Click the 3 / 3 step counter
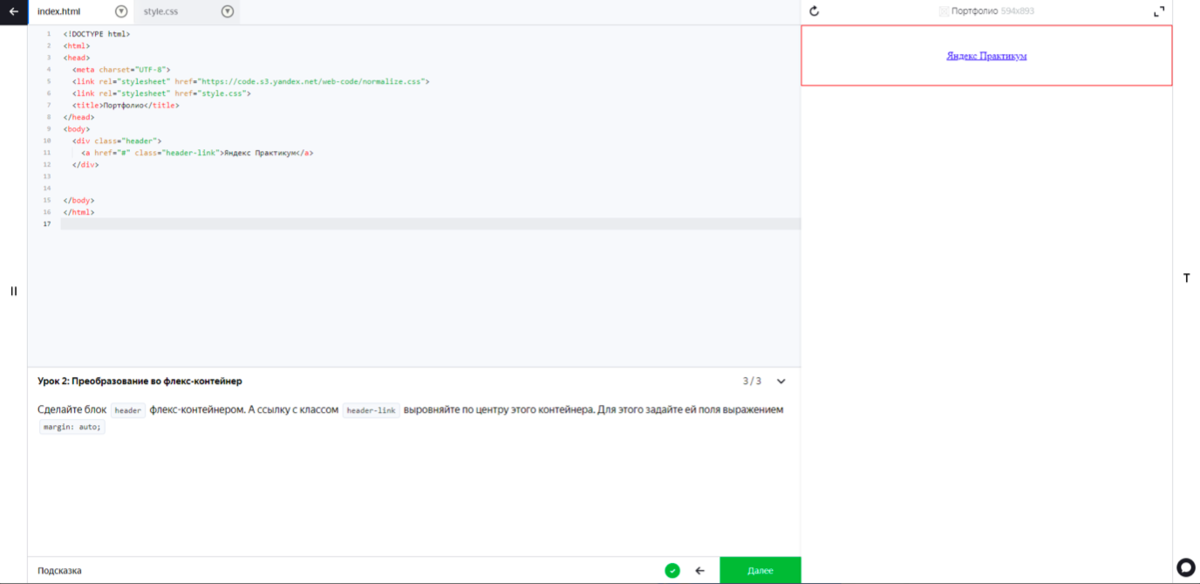The image size is (1200, 584). pyautogui.click(x=751, y=381)
